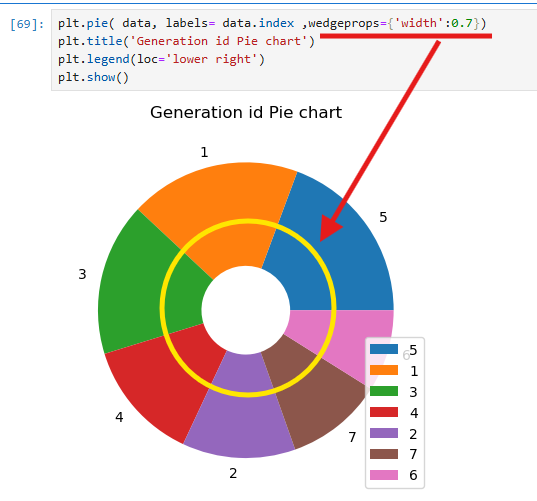Click the red legend swatch for 4

point(384,412)
